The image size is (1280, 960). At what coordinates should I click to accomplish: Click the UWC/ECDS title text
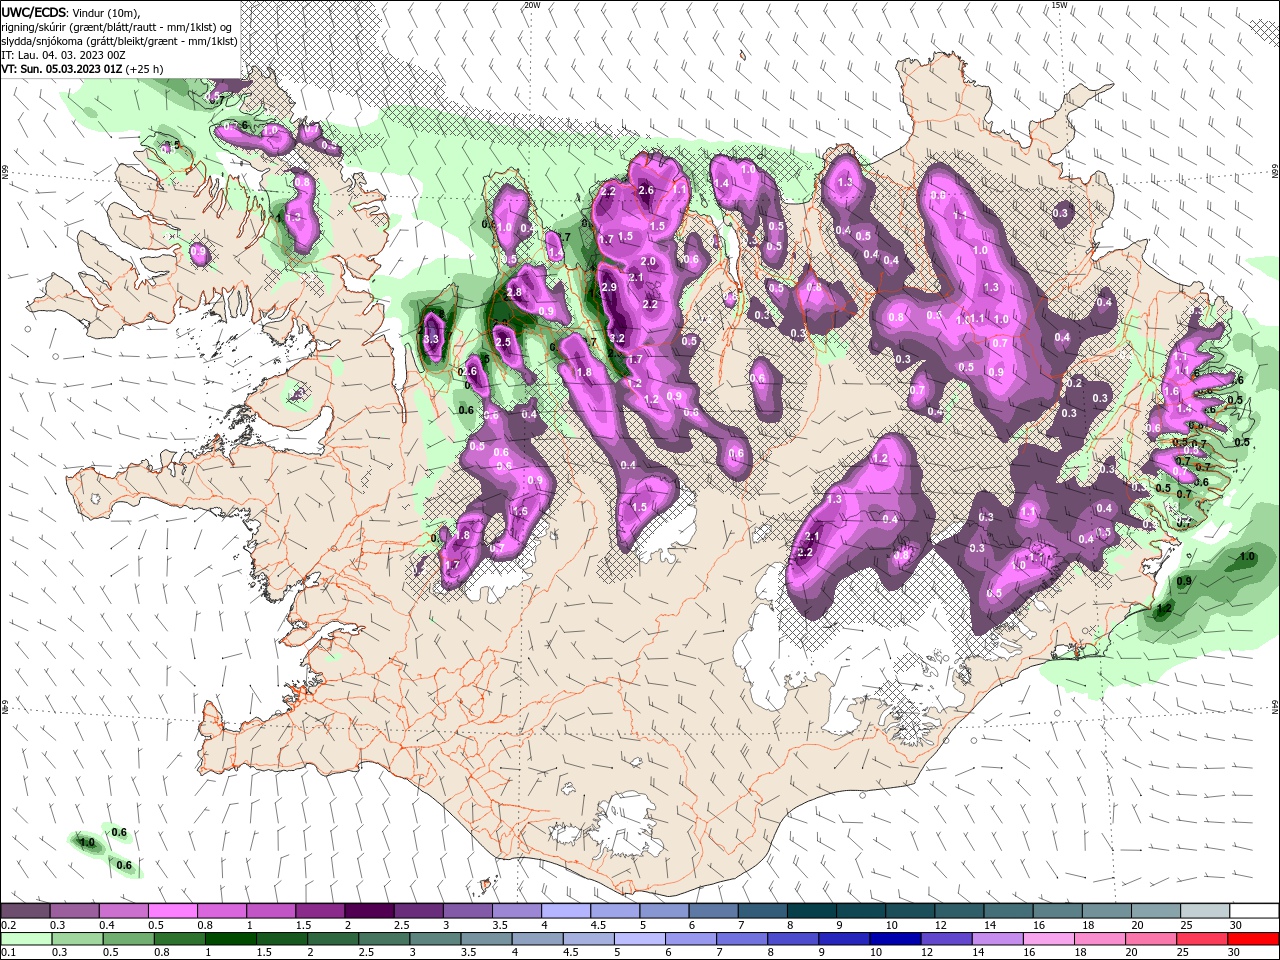35,11
